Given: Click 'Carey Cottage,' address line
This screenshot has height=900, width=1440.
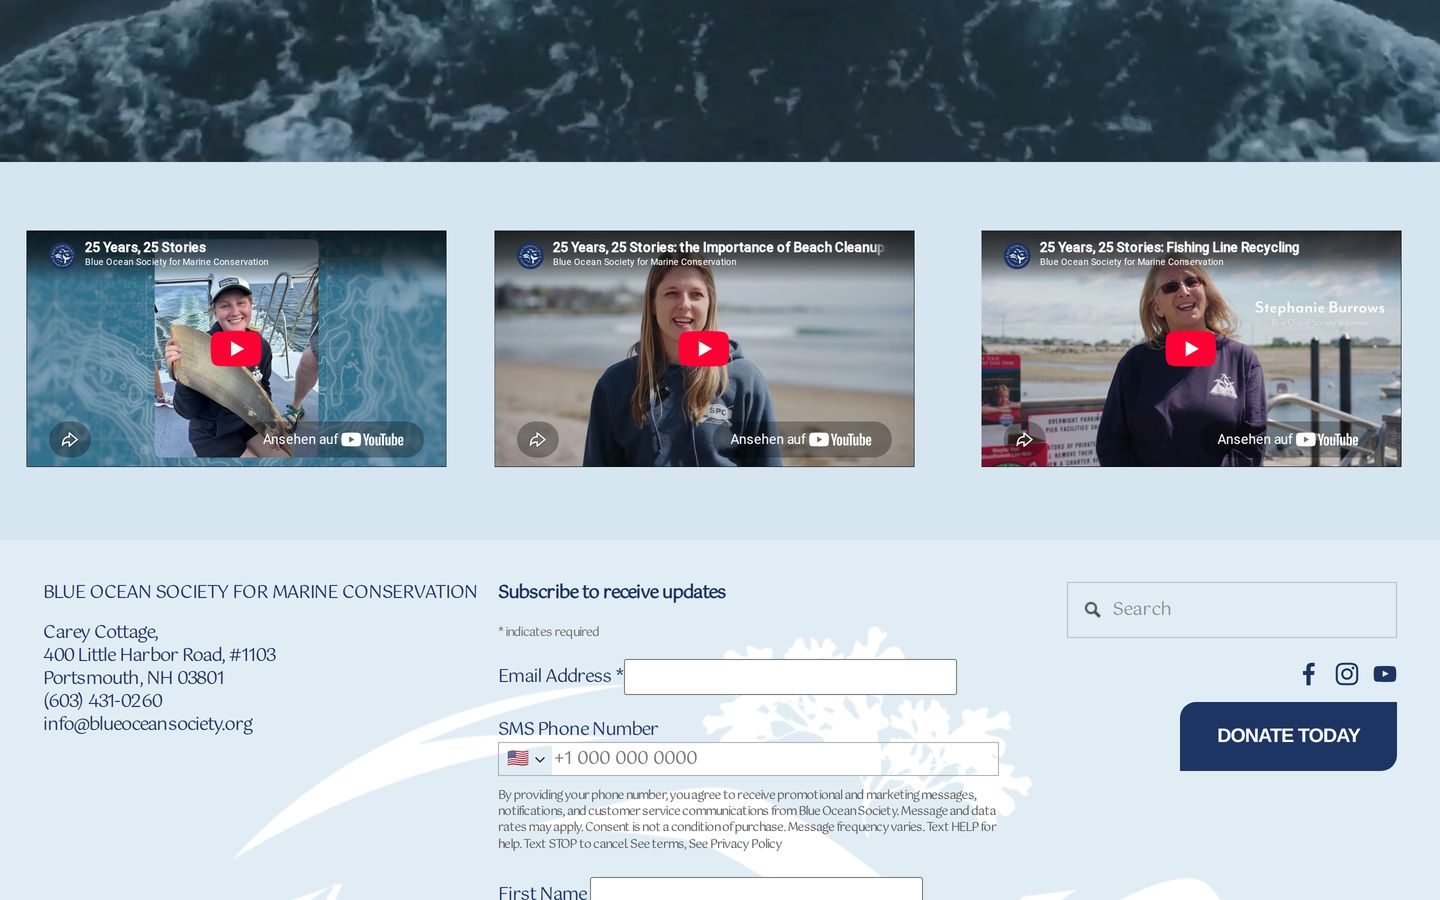Looking at the screenshot, I should [101, 632].
